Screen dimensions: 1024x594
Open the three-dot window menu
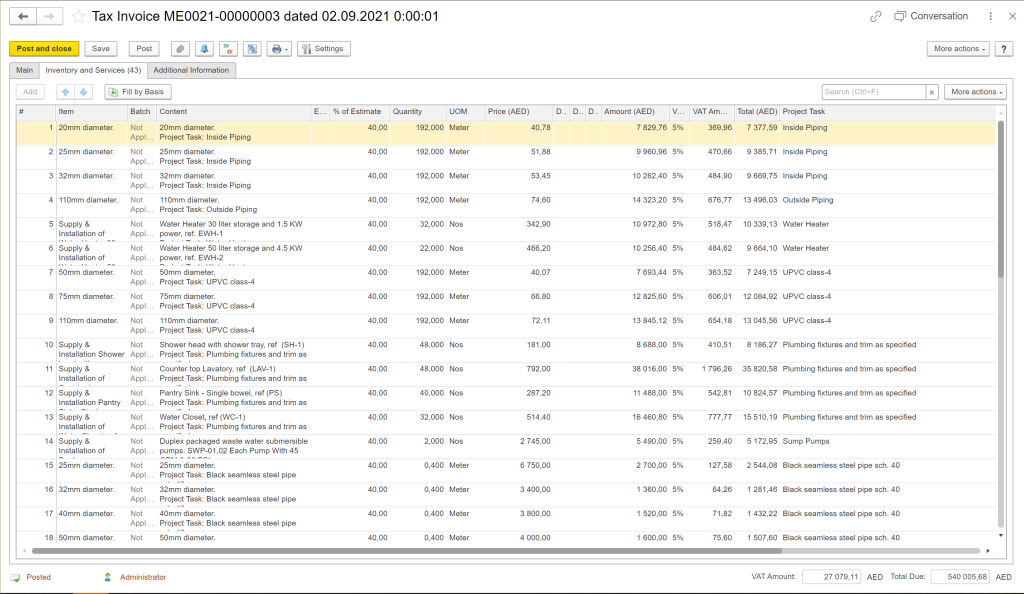[991, 16]
